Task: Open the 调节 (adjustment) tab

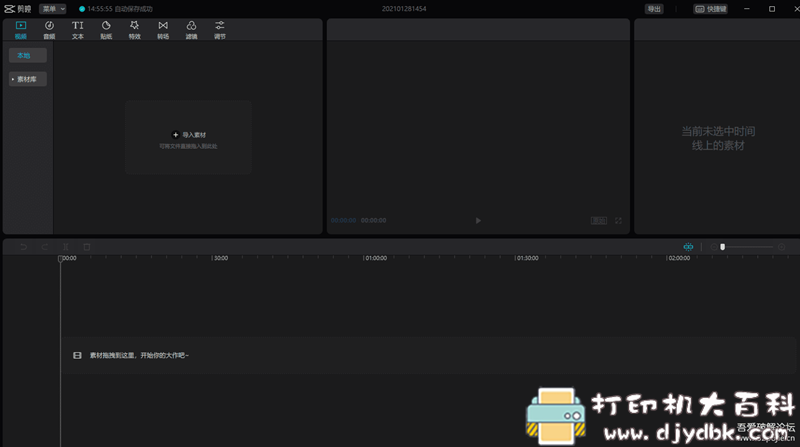Action: 220,30
